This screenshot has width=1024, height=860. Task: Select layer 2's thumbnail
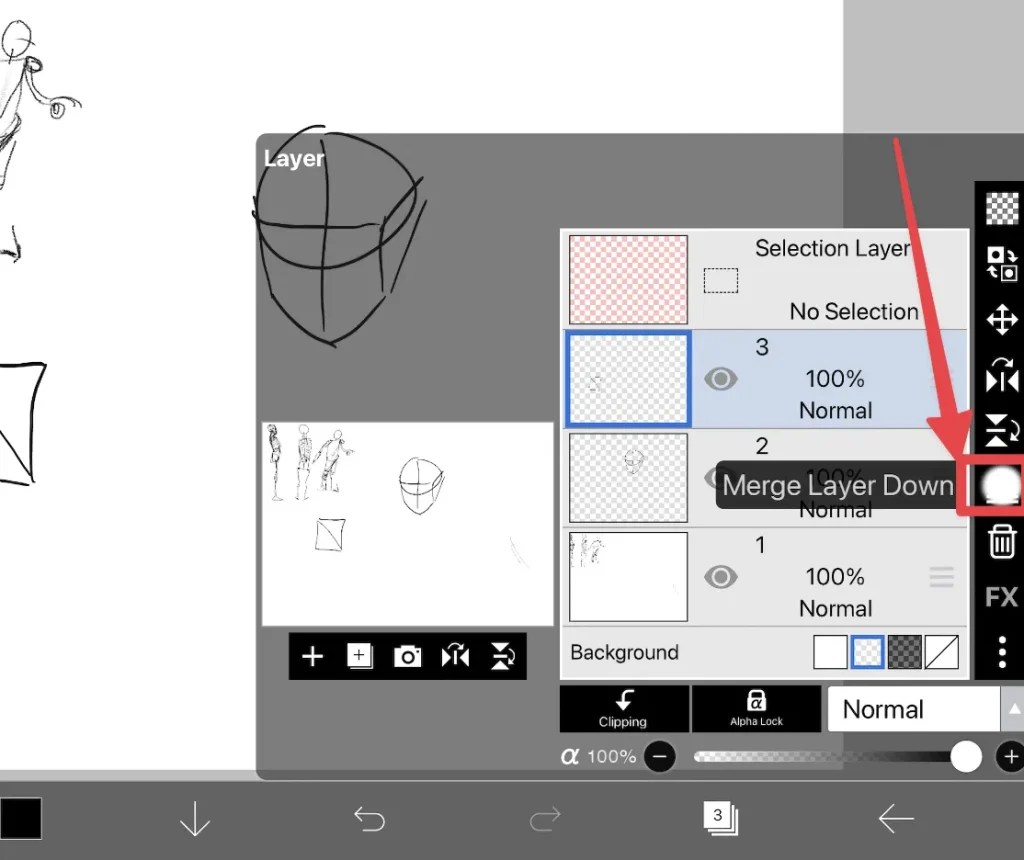tap(627, 477)
